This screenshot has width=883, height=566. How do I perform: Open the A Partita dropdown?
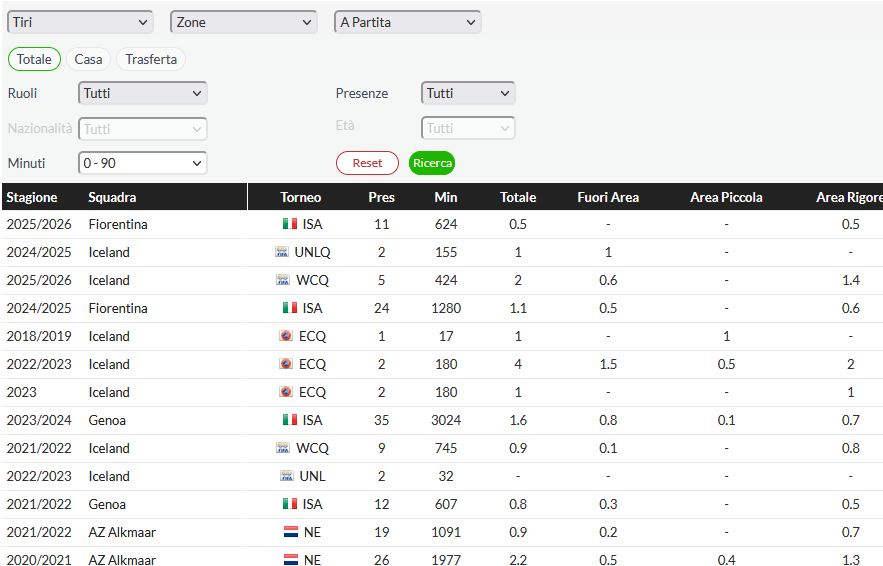tap(407, 22)
